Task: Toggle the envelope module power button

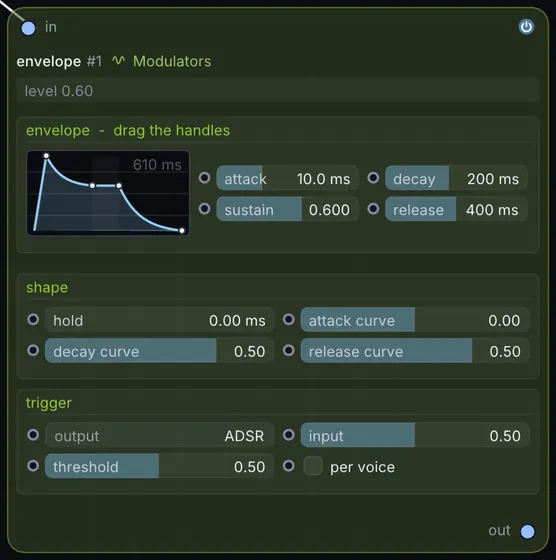Action: click(x=526, y=27)
